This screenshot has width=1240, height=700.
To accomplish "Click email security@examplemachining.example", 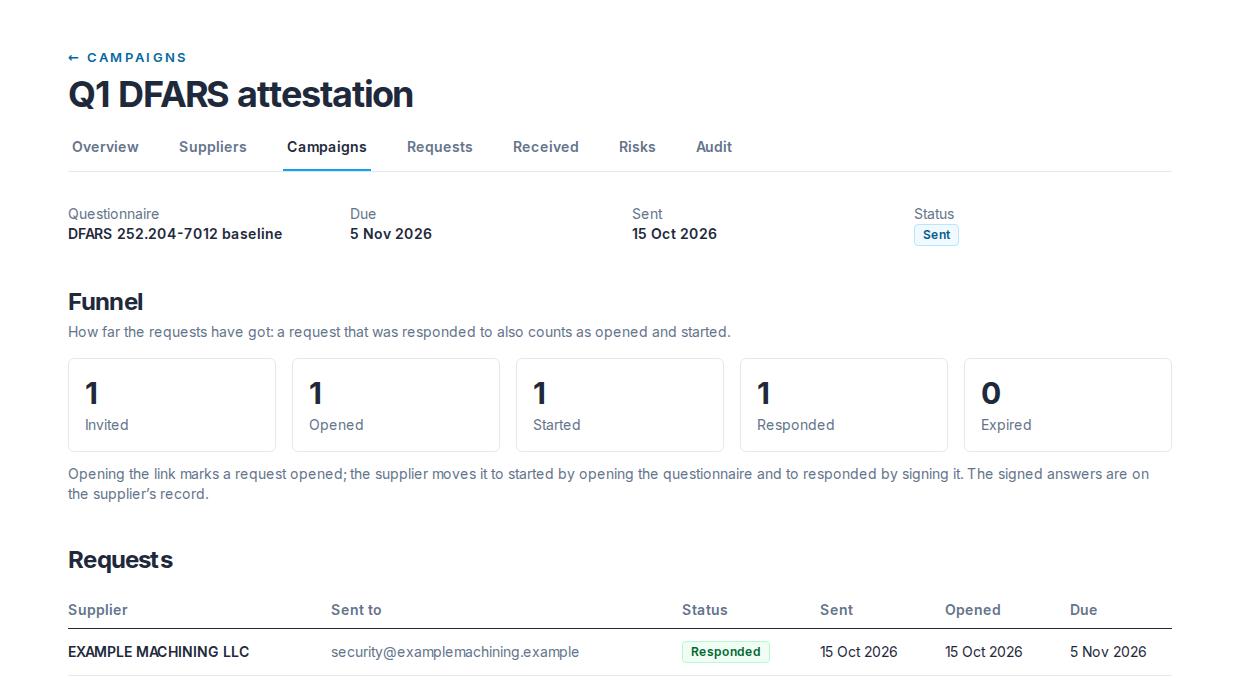I will (455, 652).
